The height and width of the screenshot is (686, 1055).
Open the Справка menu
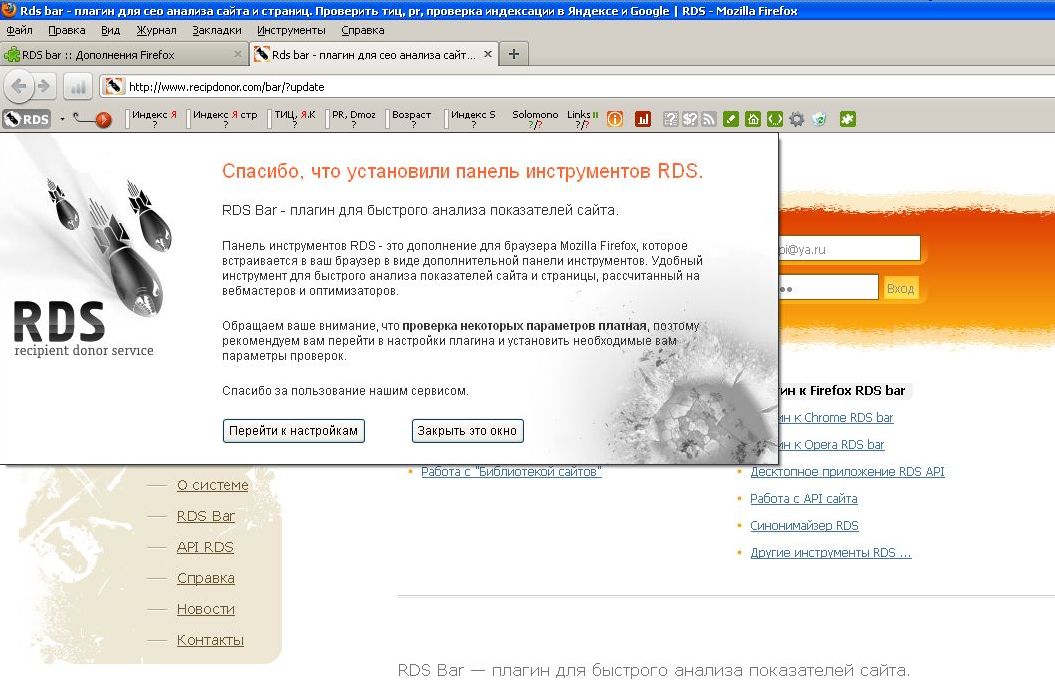363,30
